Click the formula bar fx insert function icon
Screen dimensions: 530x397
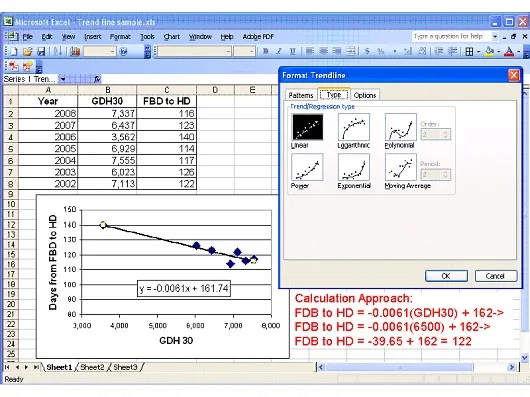point(97,79)
